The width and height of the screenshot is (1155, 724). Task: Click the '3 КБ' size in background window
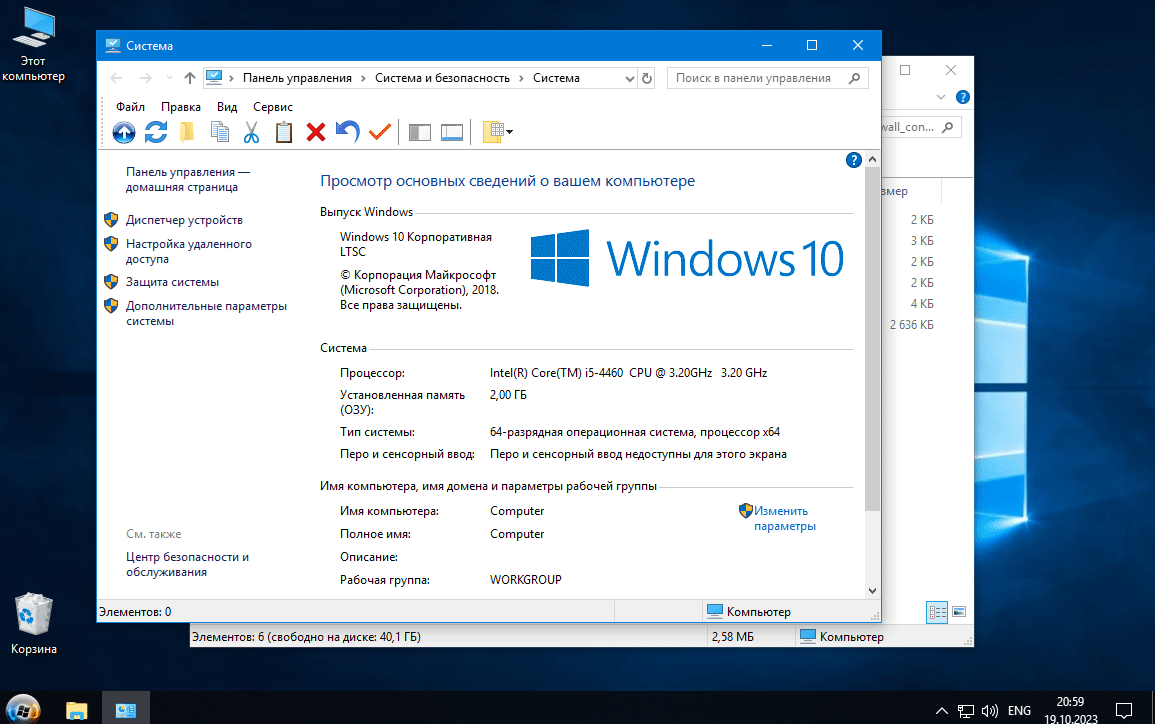pyautogui.click(x=921, y=241)
